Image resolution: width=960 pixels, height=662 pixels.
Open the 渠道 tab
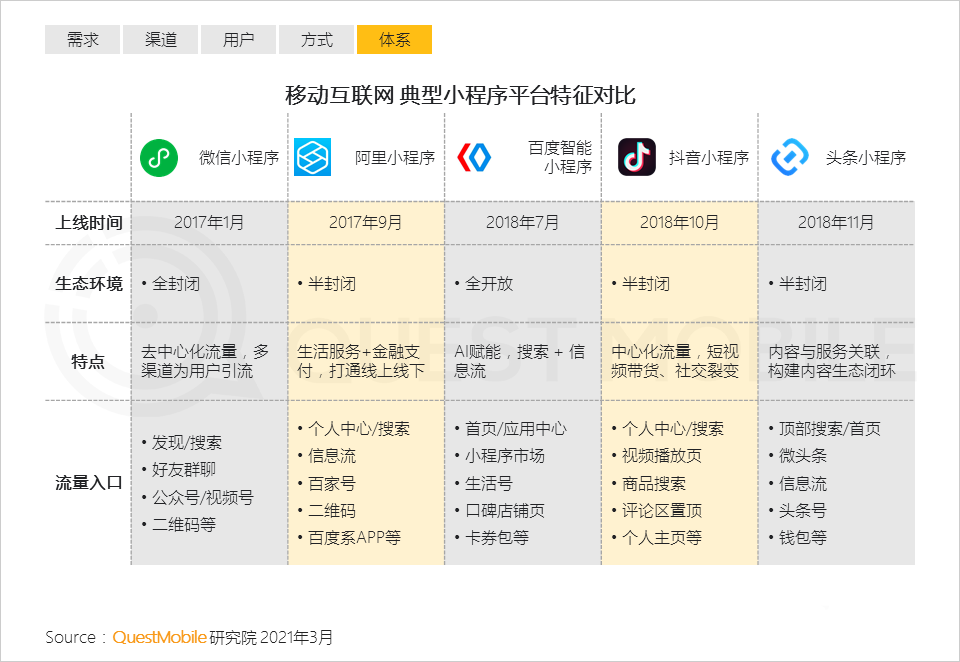160,40
